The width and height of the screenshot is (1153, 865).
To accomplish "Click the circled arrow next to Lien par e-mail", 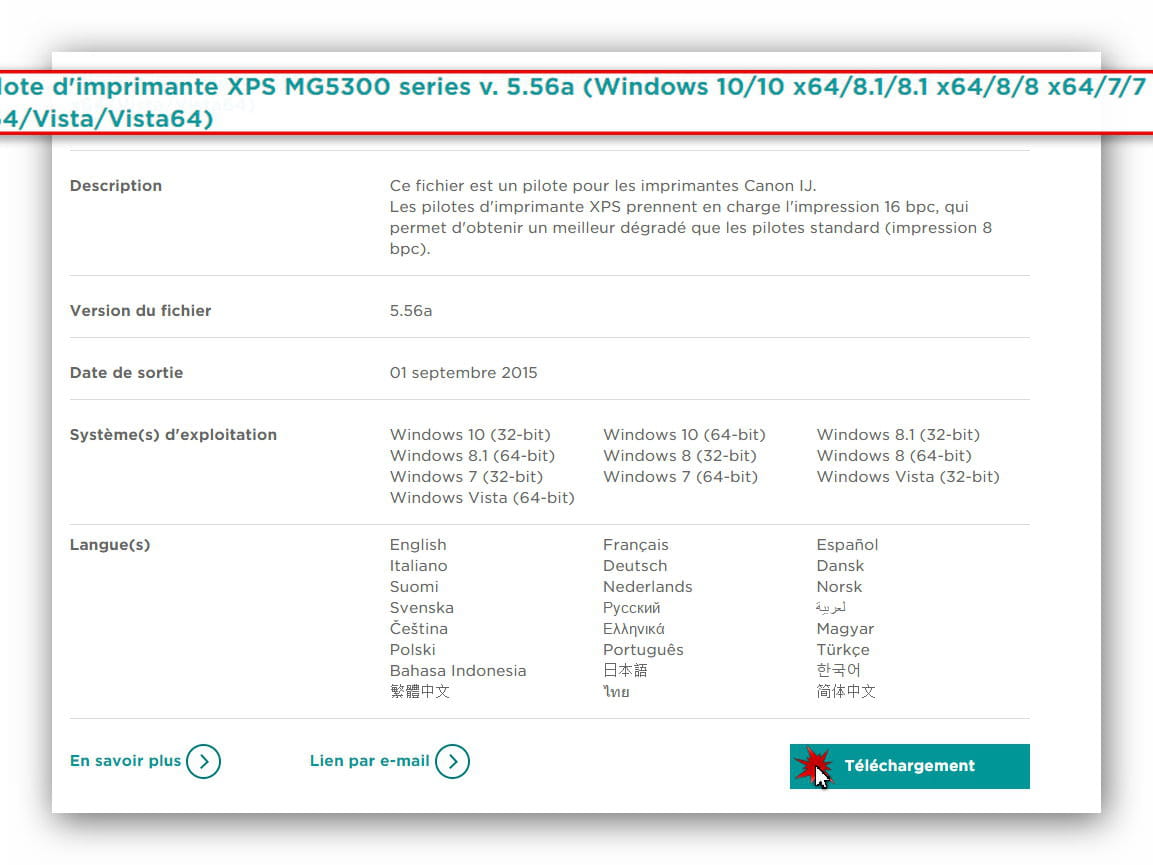I will (x=452, y=761).
